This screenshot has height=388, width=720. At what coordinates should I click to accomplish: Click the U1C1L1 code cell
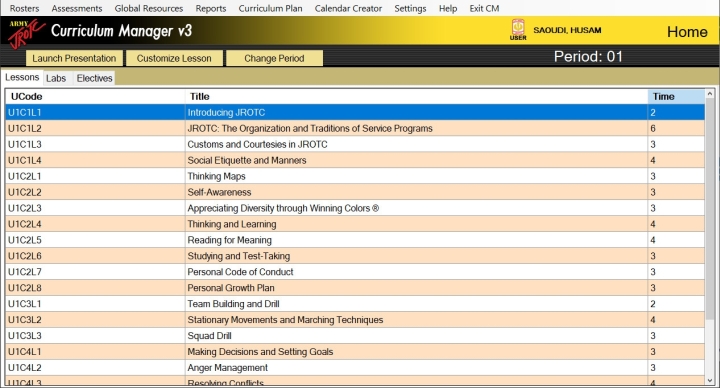point(95,112)
